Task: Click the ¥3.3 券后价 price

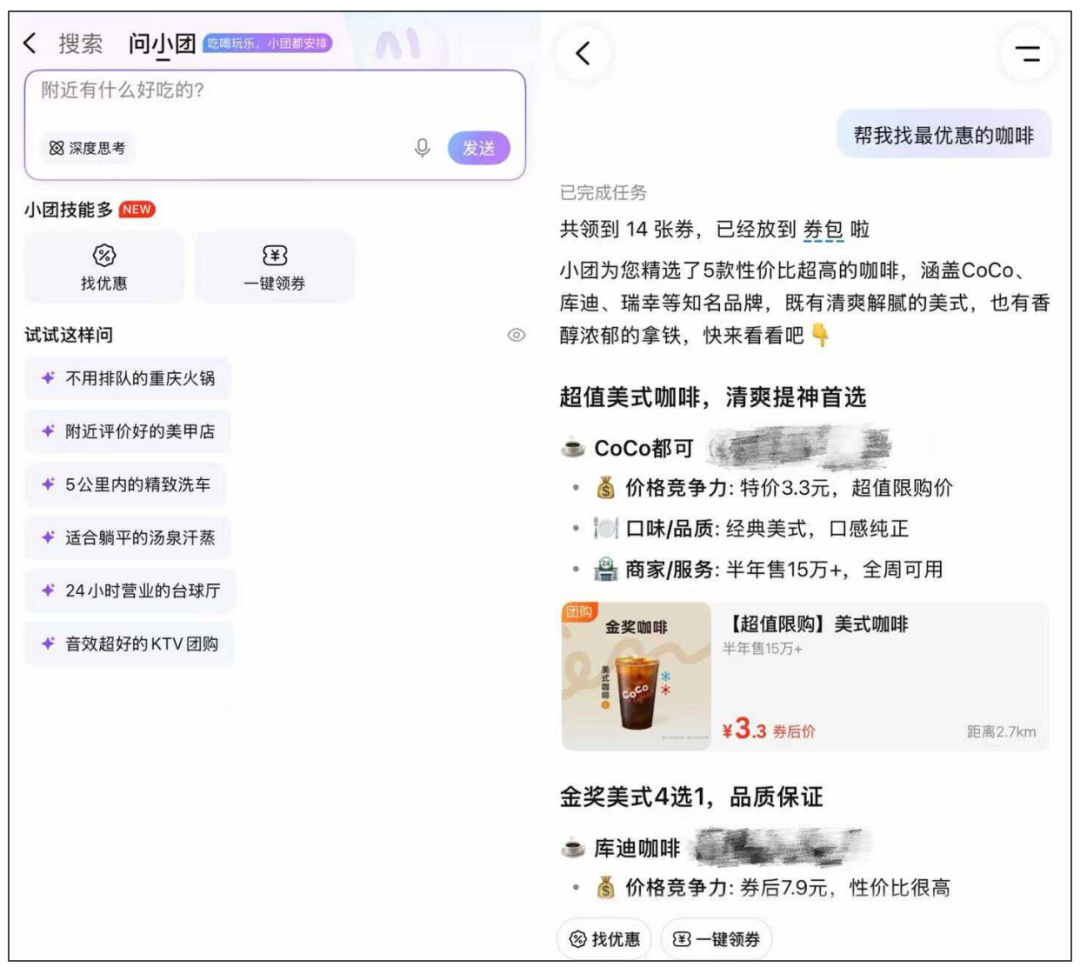Action: tap(768, 729)
